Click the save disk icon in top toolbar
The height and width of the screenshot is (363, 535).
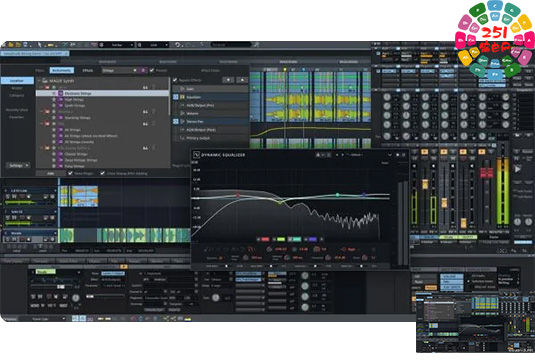[25, 45]
